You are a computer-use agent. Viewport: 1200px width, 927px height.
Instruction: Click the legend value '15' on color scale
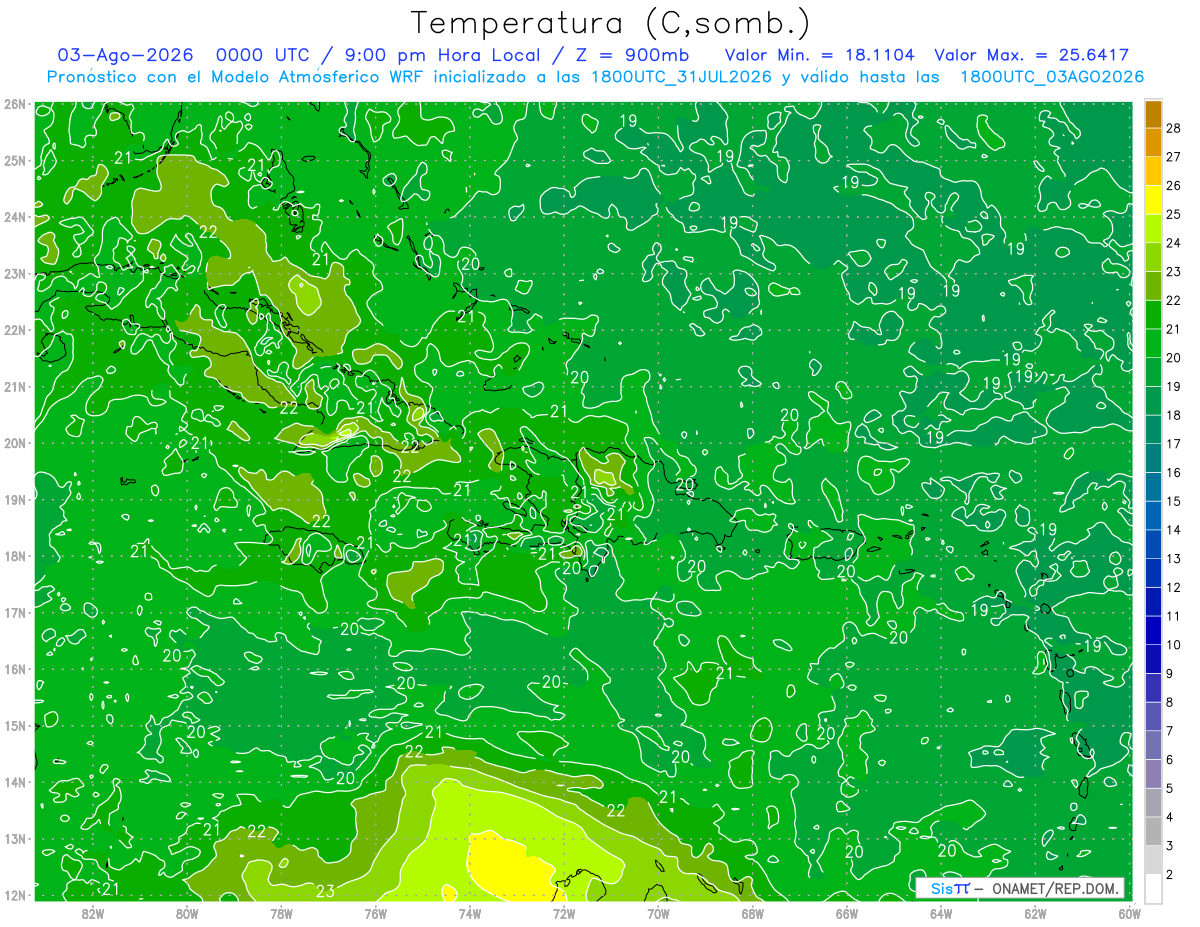1174,501
